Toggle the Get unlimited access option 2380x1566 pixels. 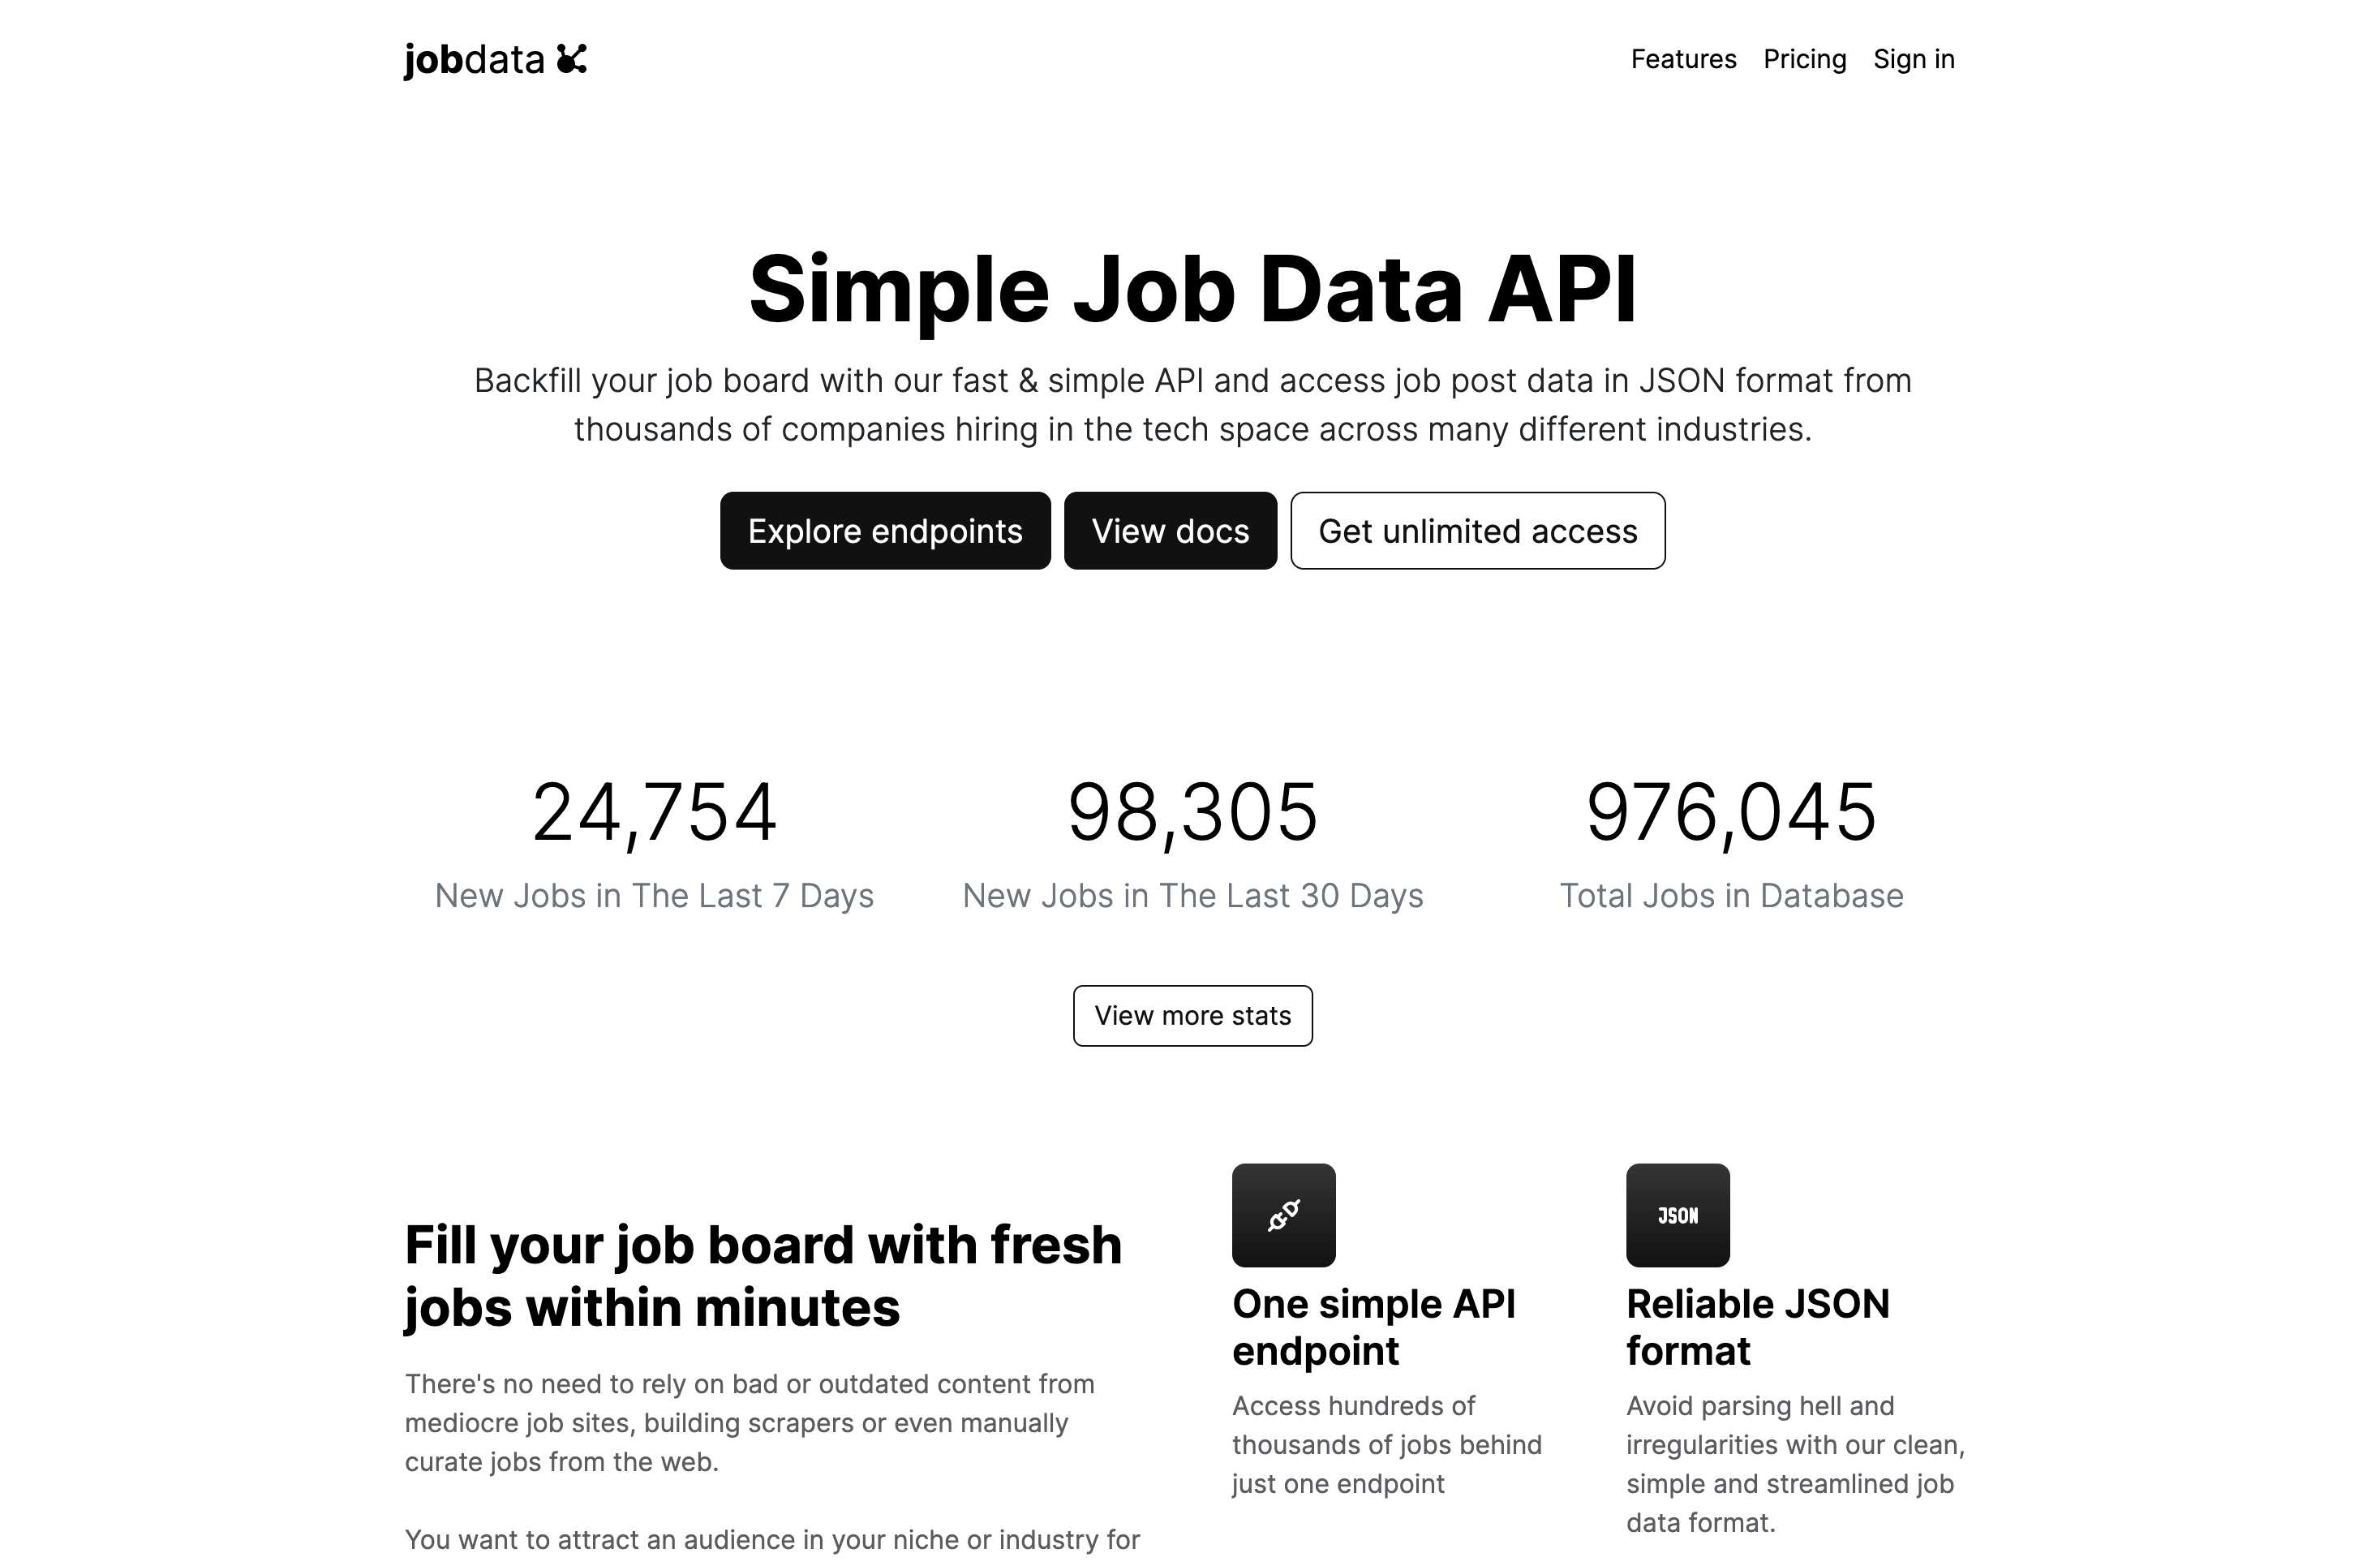coord(1478,530)
